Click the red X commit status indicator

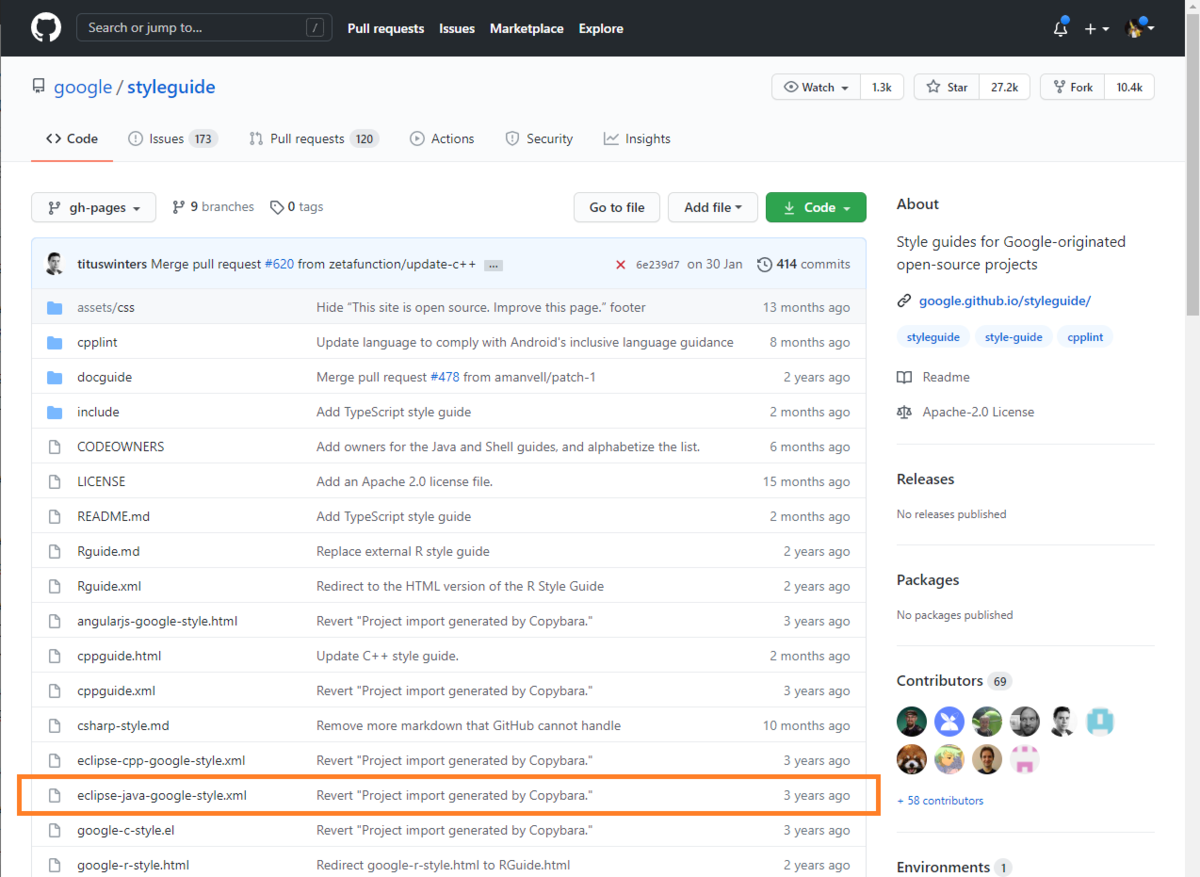(x=620, y=264)
